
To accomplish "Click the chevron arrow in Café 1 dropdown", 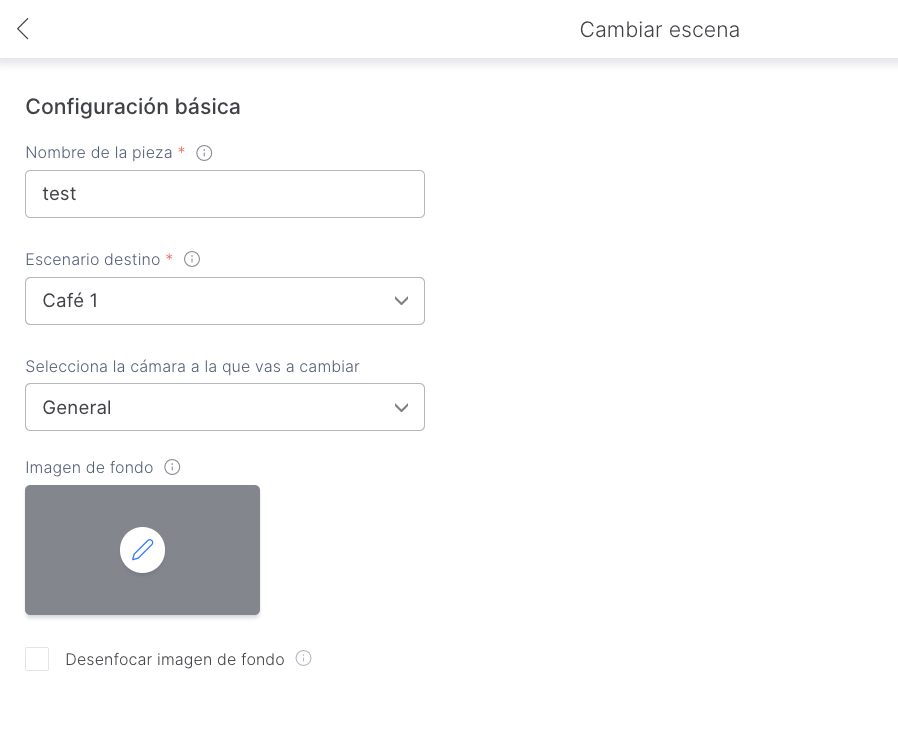I will tap(401, 301).
